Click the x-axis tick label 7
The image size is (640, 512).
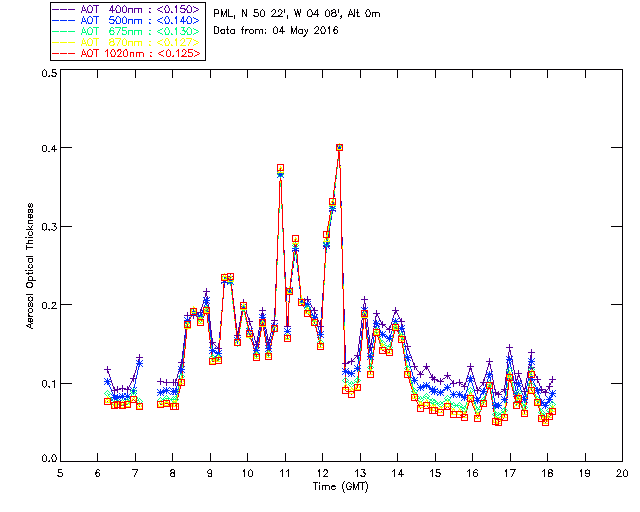click(x=135, y=473)
